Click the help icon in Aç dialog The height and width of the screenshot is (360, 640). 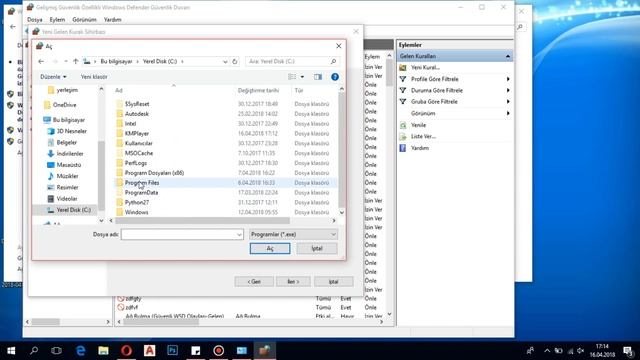coord(335,77)
